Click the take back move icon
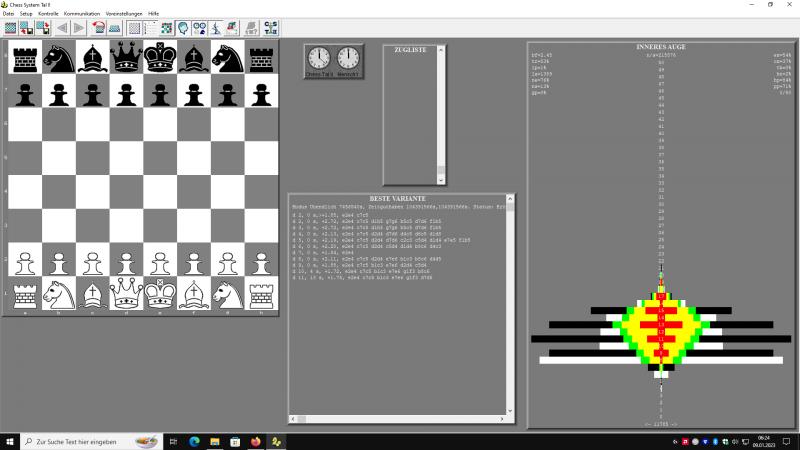 99,28
